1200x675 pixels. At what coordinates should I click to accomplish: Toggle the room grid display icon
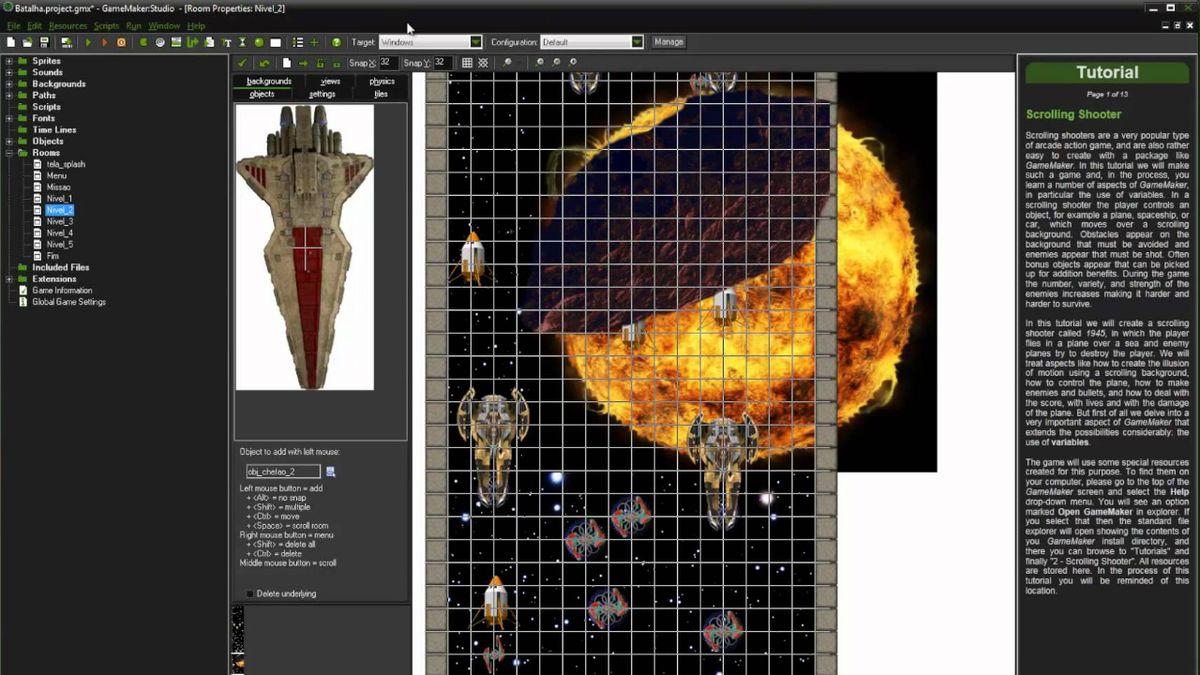click(x=467, y=63)
